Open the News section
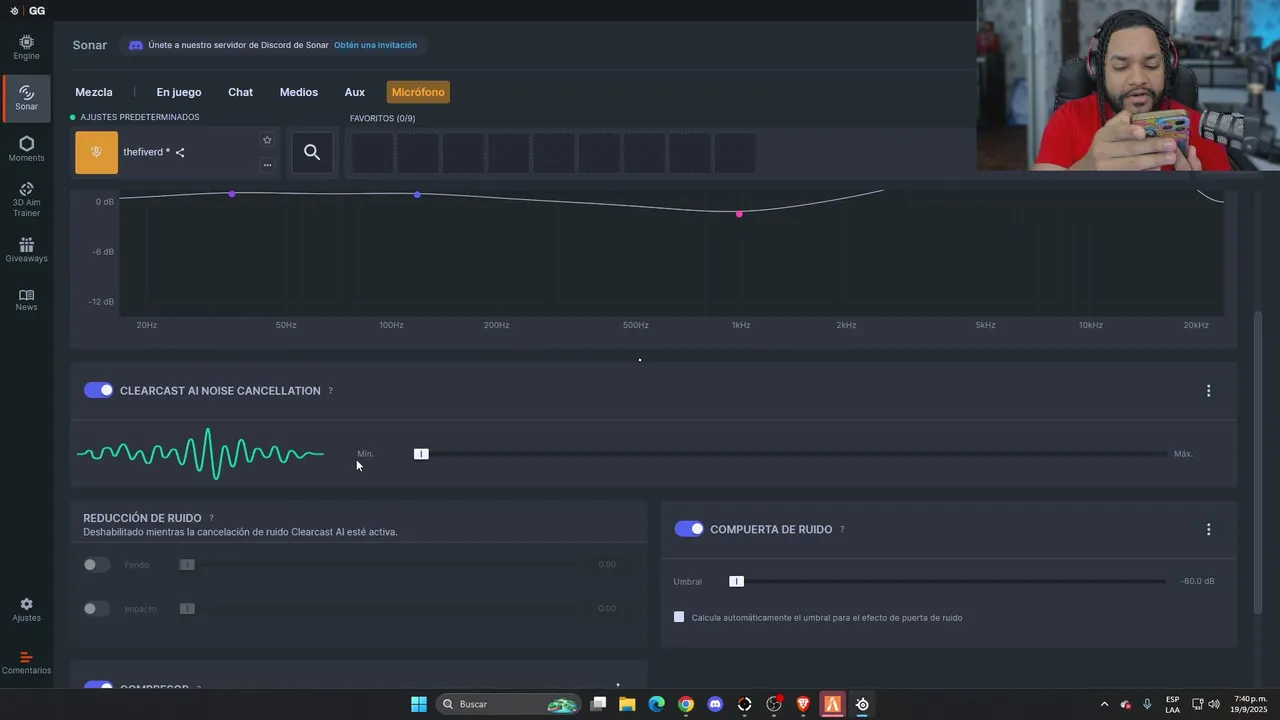Screen dimensions: 1280x720 [26, 300]
